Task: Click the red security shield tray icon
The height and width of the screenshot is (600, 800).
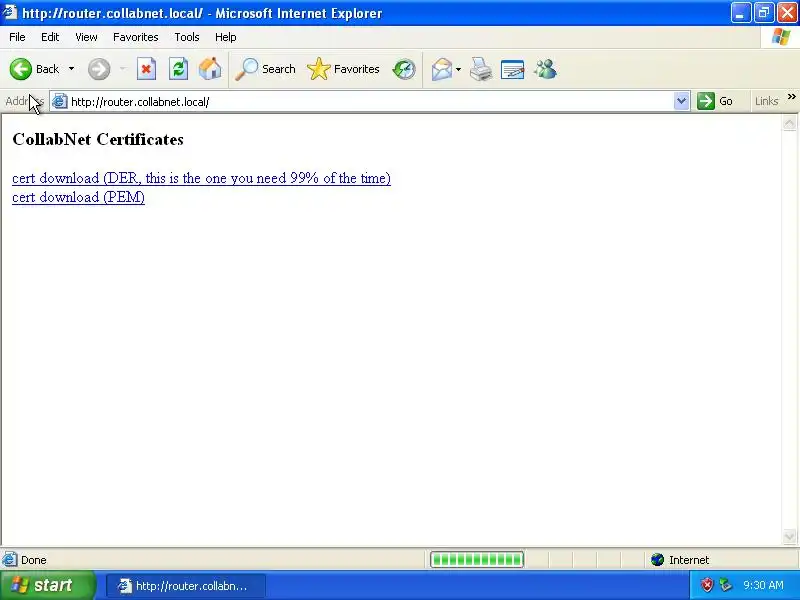Action: click(x=707, y=585)
